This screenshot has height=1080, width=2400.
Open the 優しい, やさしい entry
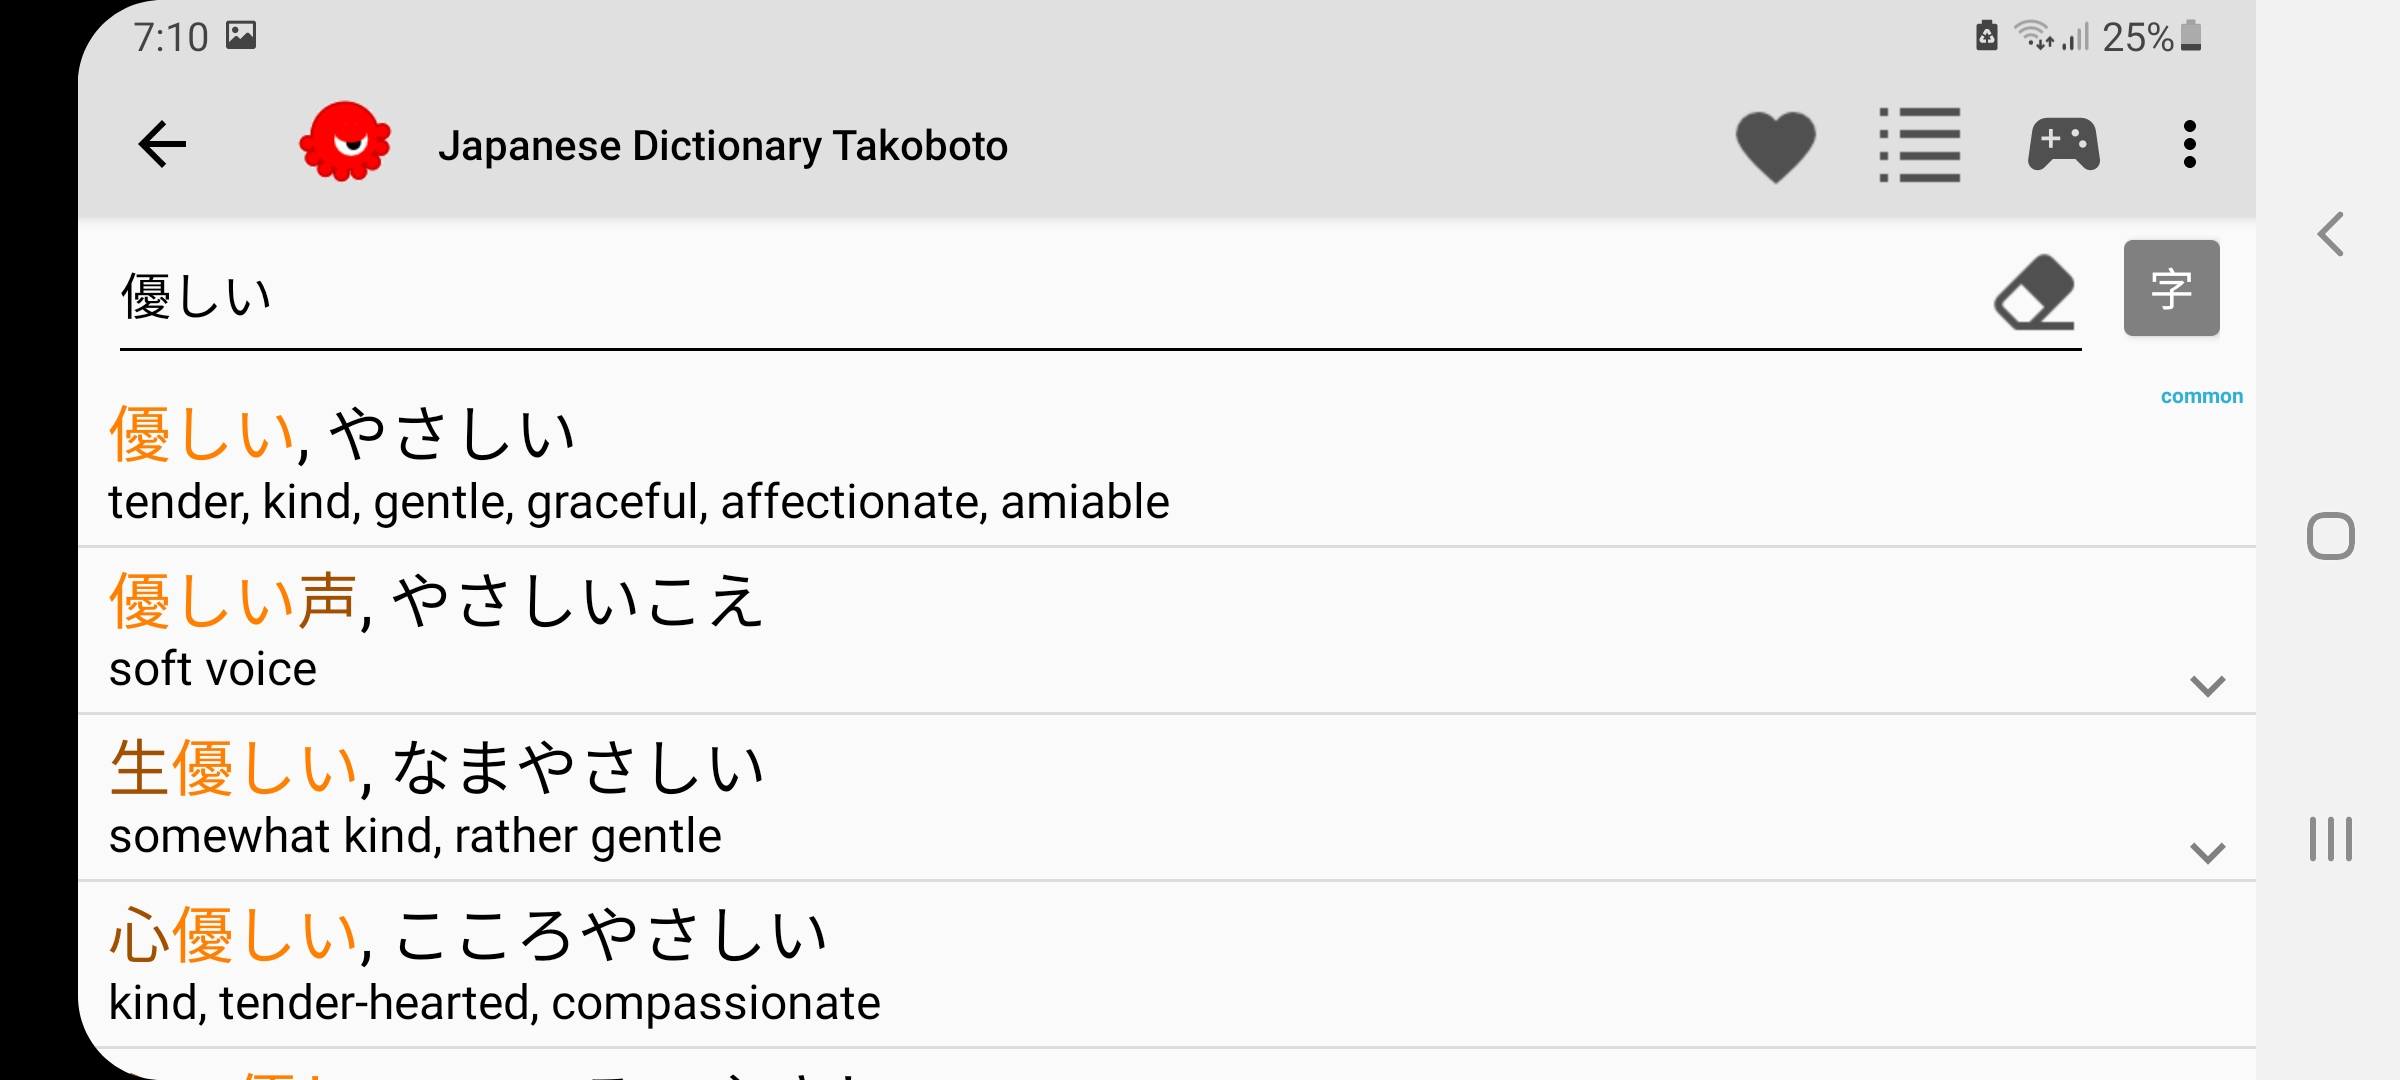(640, 465)
